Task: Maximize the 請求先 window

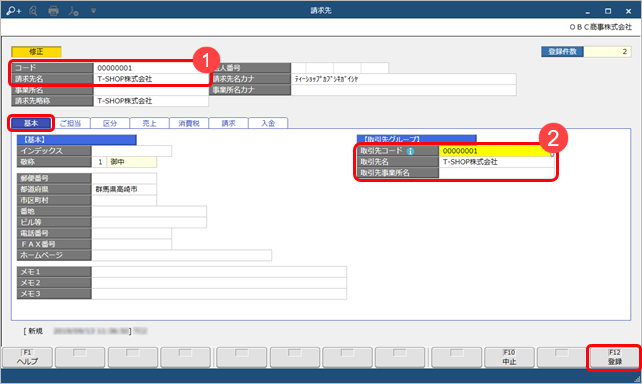Action: [x=608, y=11]
